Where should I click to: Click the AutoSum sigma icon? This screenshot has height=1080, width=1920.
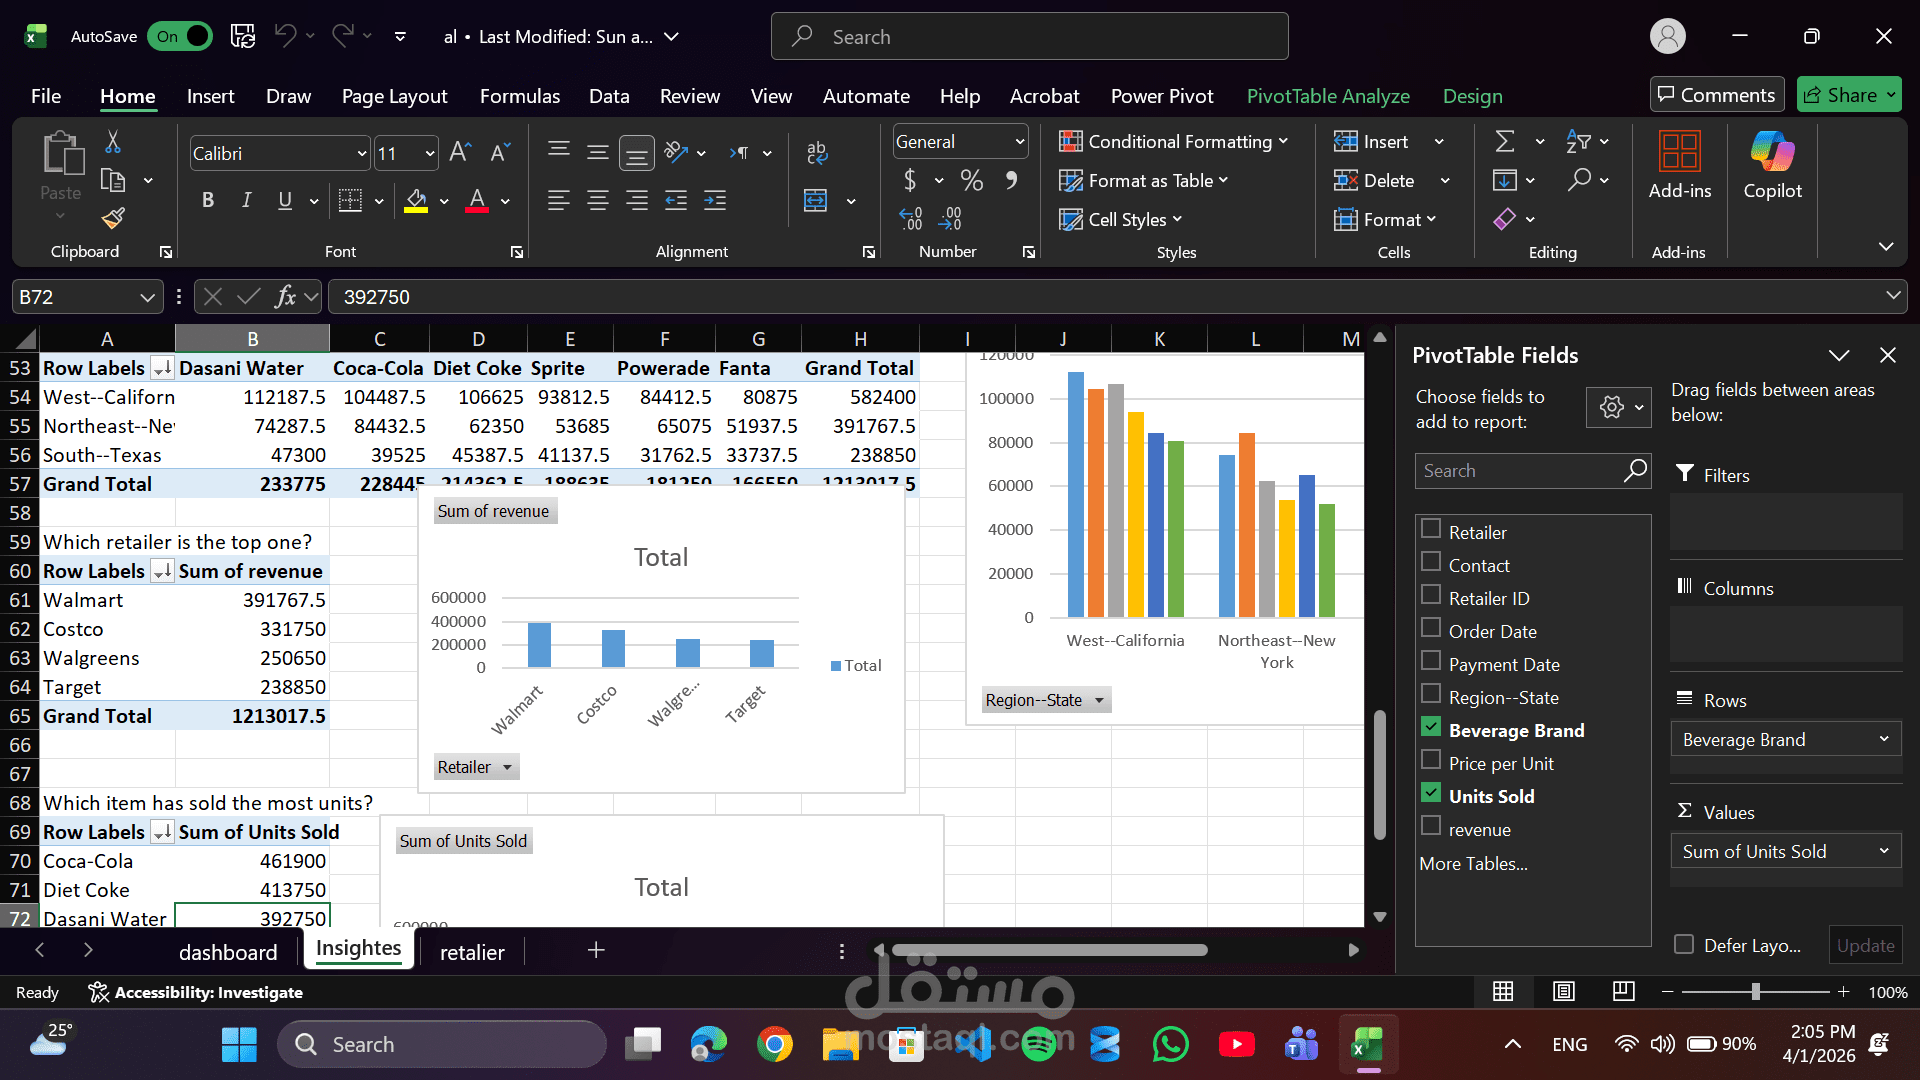(1505, 141)
